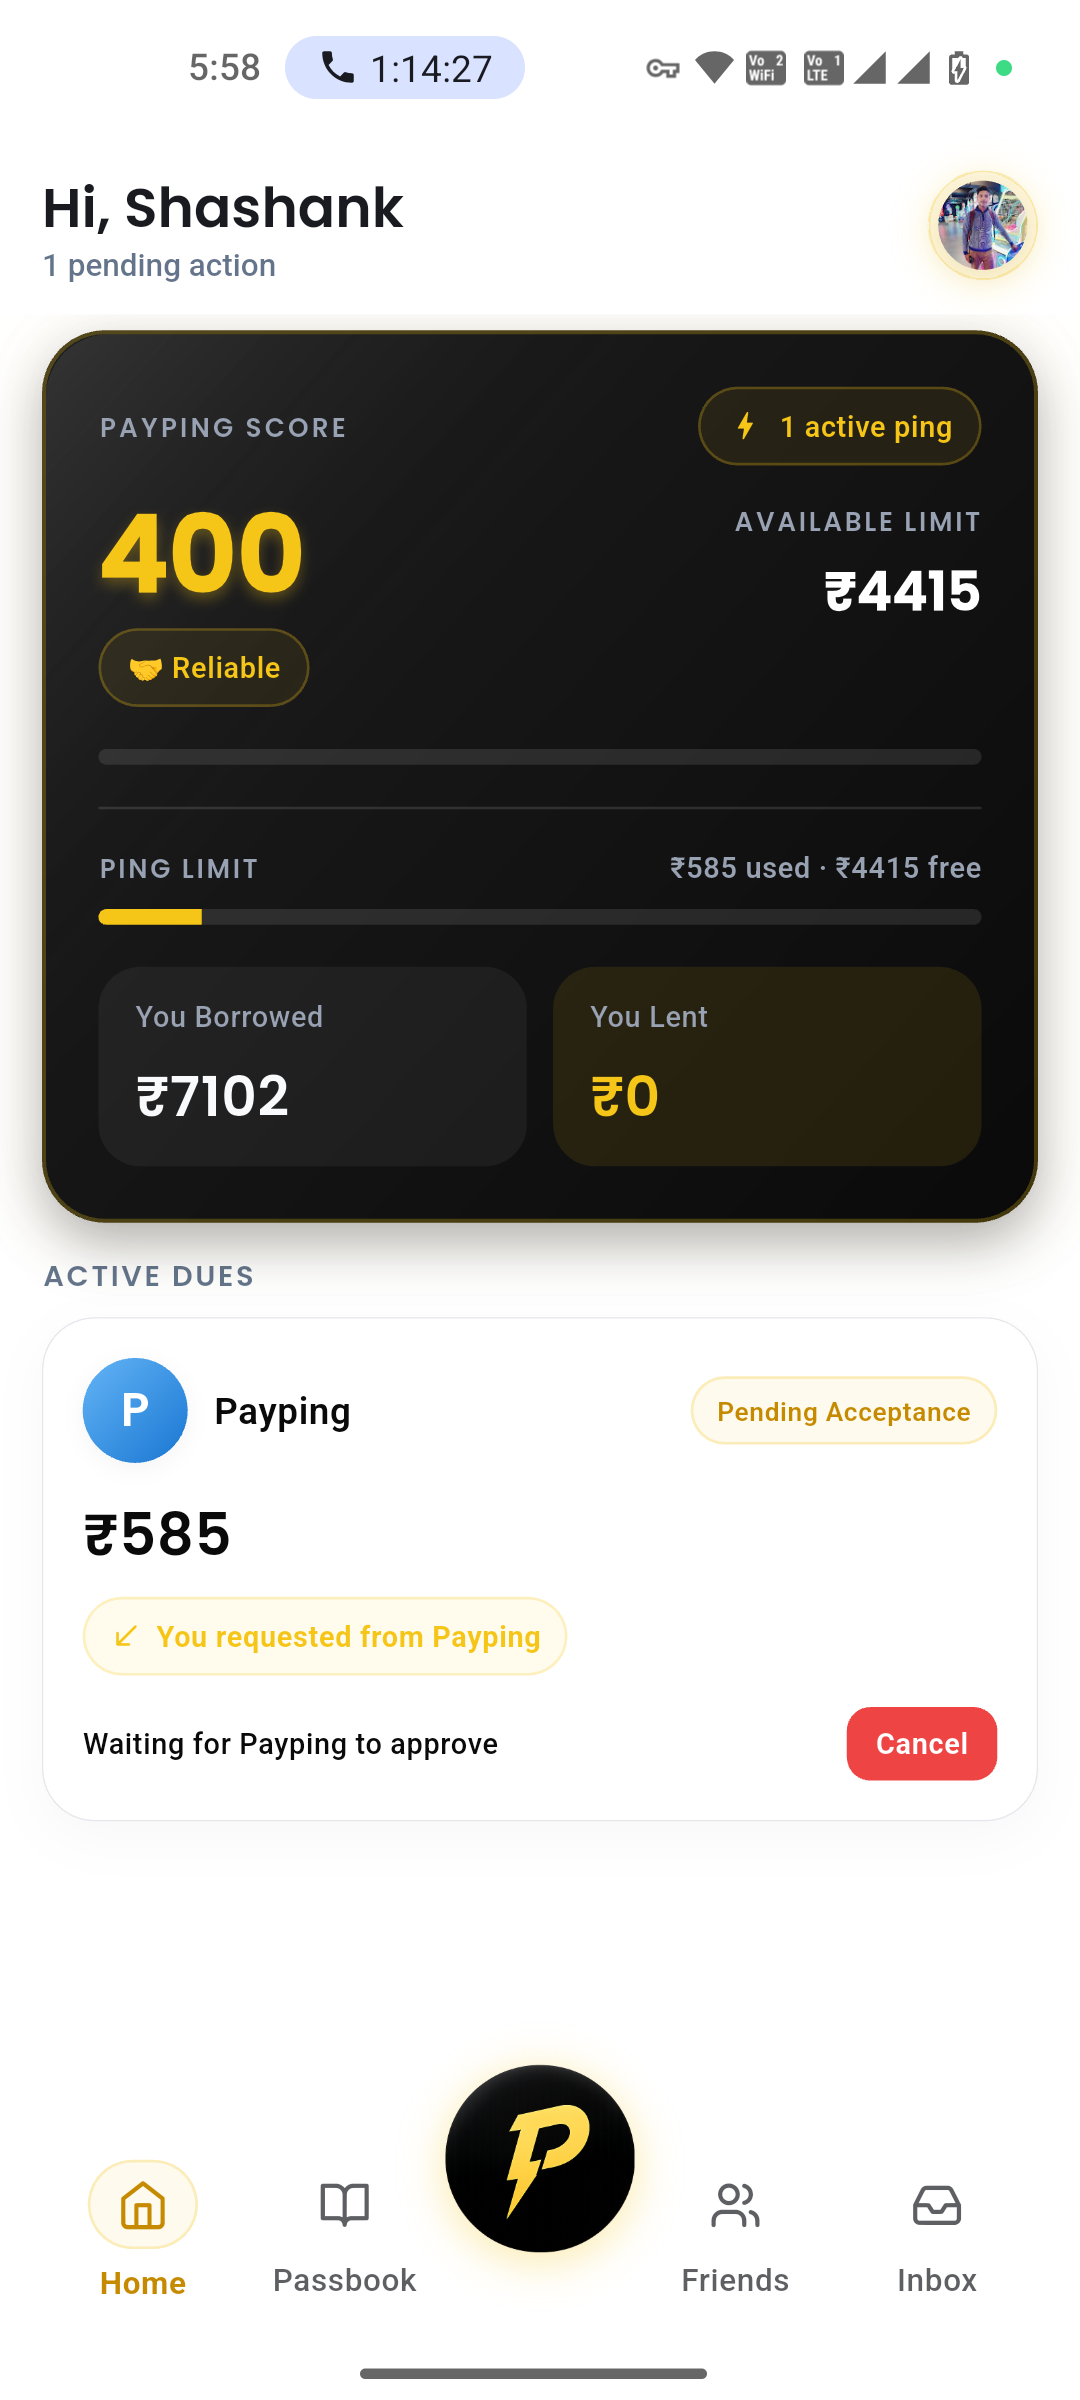Open the Friends people icon

pyautogui.click(x=735, y=2204)
